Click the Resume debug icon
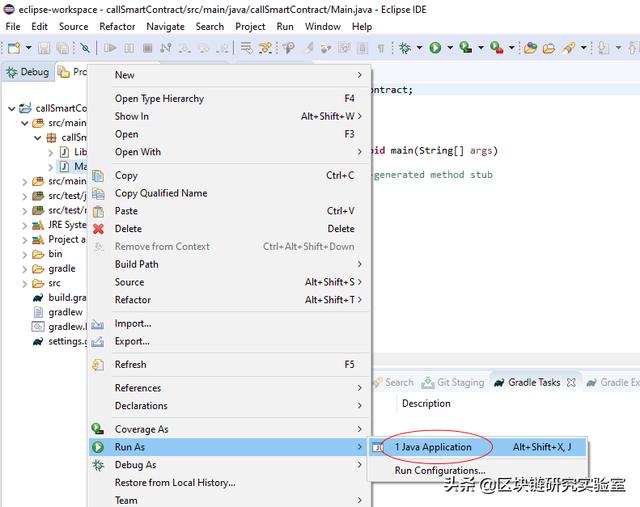 pos(110,48)
